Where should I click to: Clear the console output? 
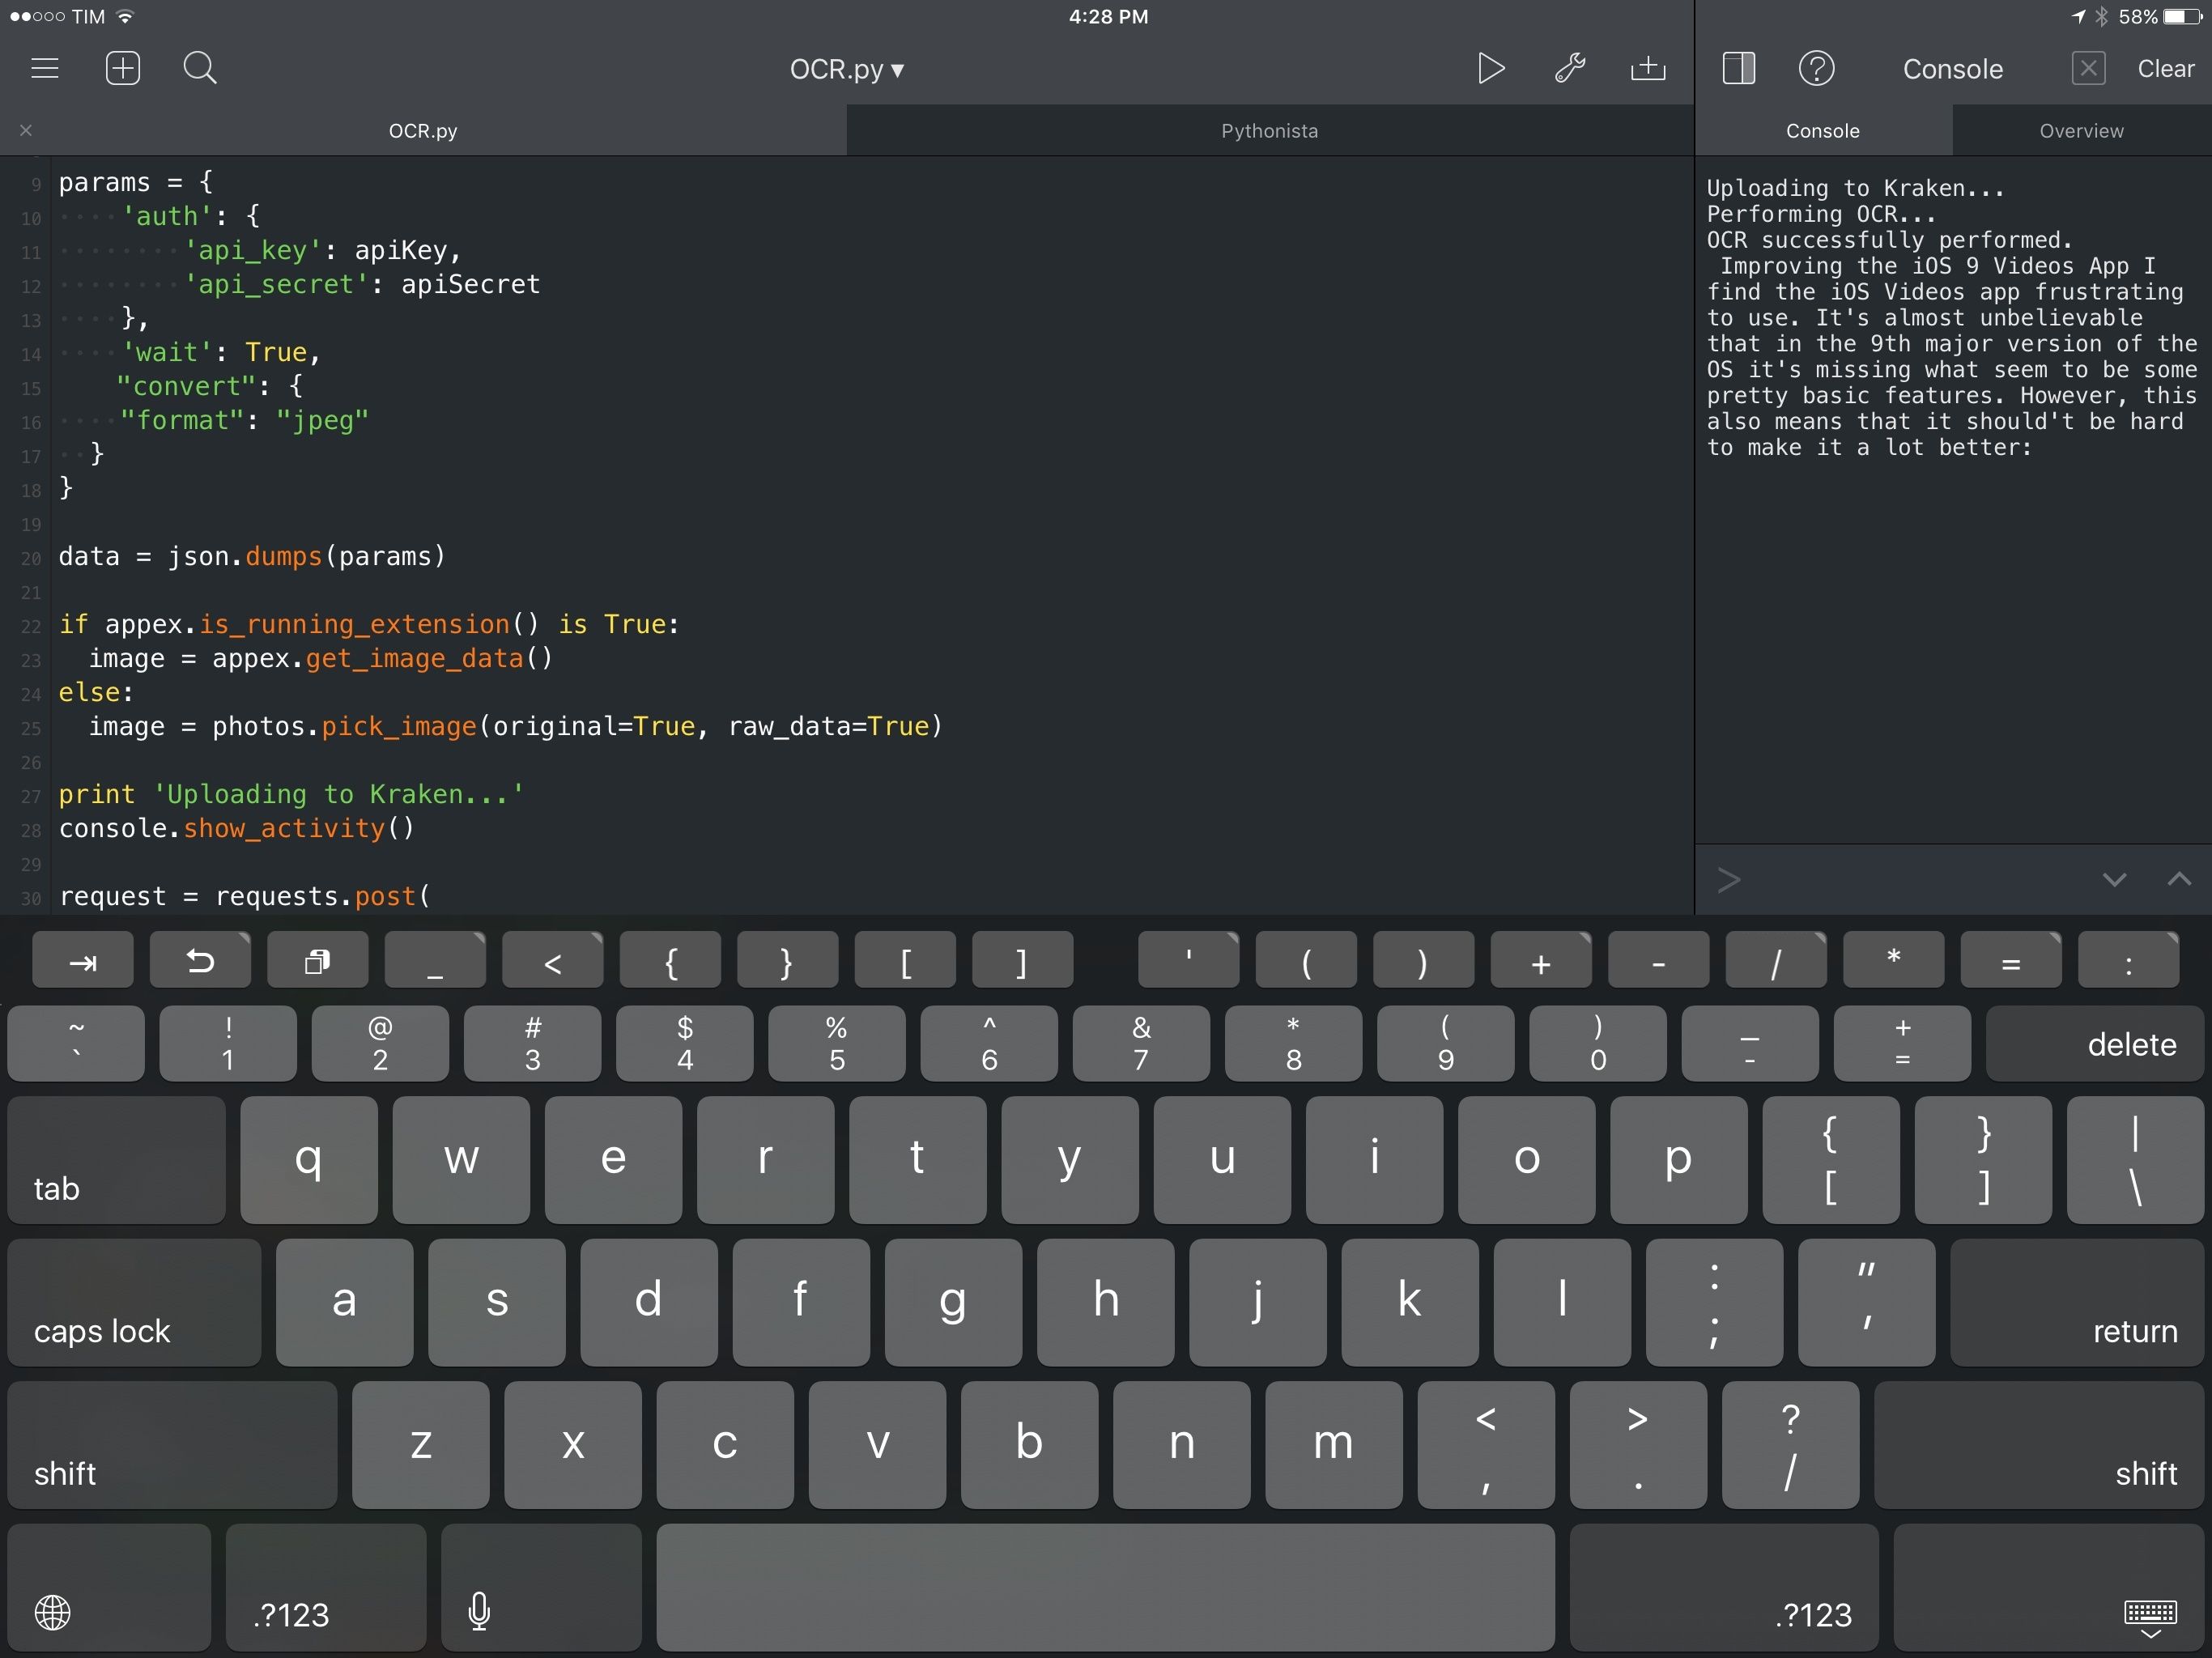coord(2165,69)
